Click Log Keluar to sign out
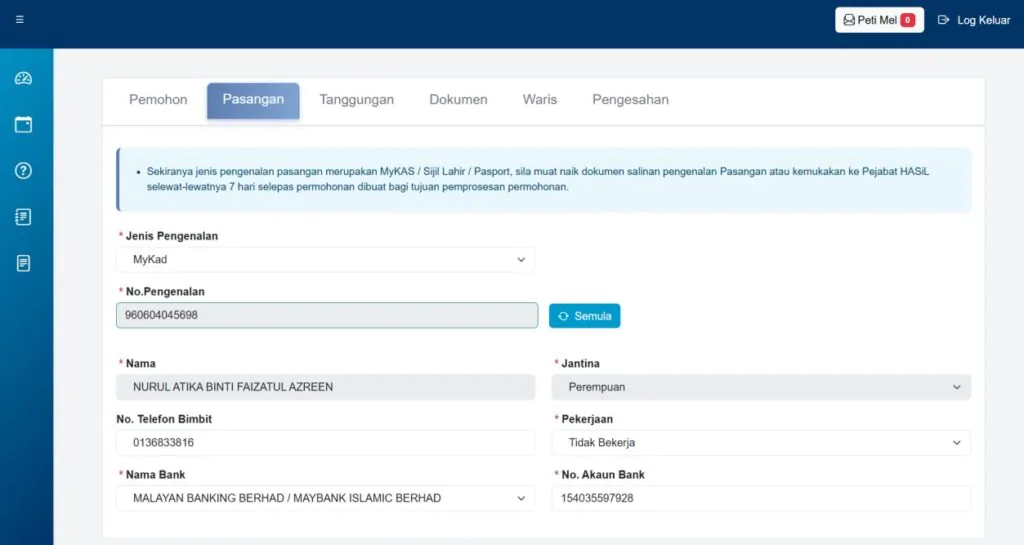This screenshot has height=545, width=1024. (x=974, y=20)
